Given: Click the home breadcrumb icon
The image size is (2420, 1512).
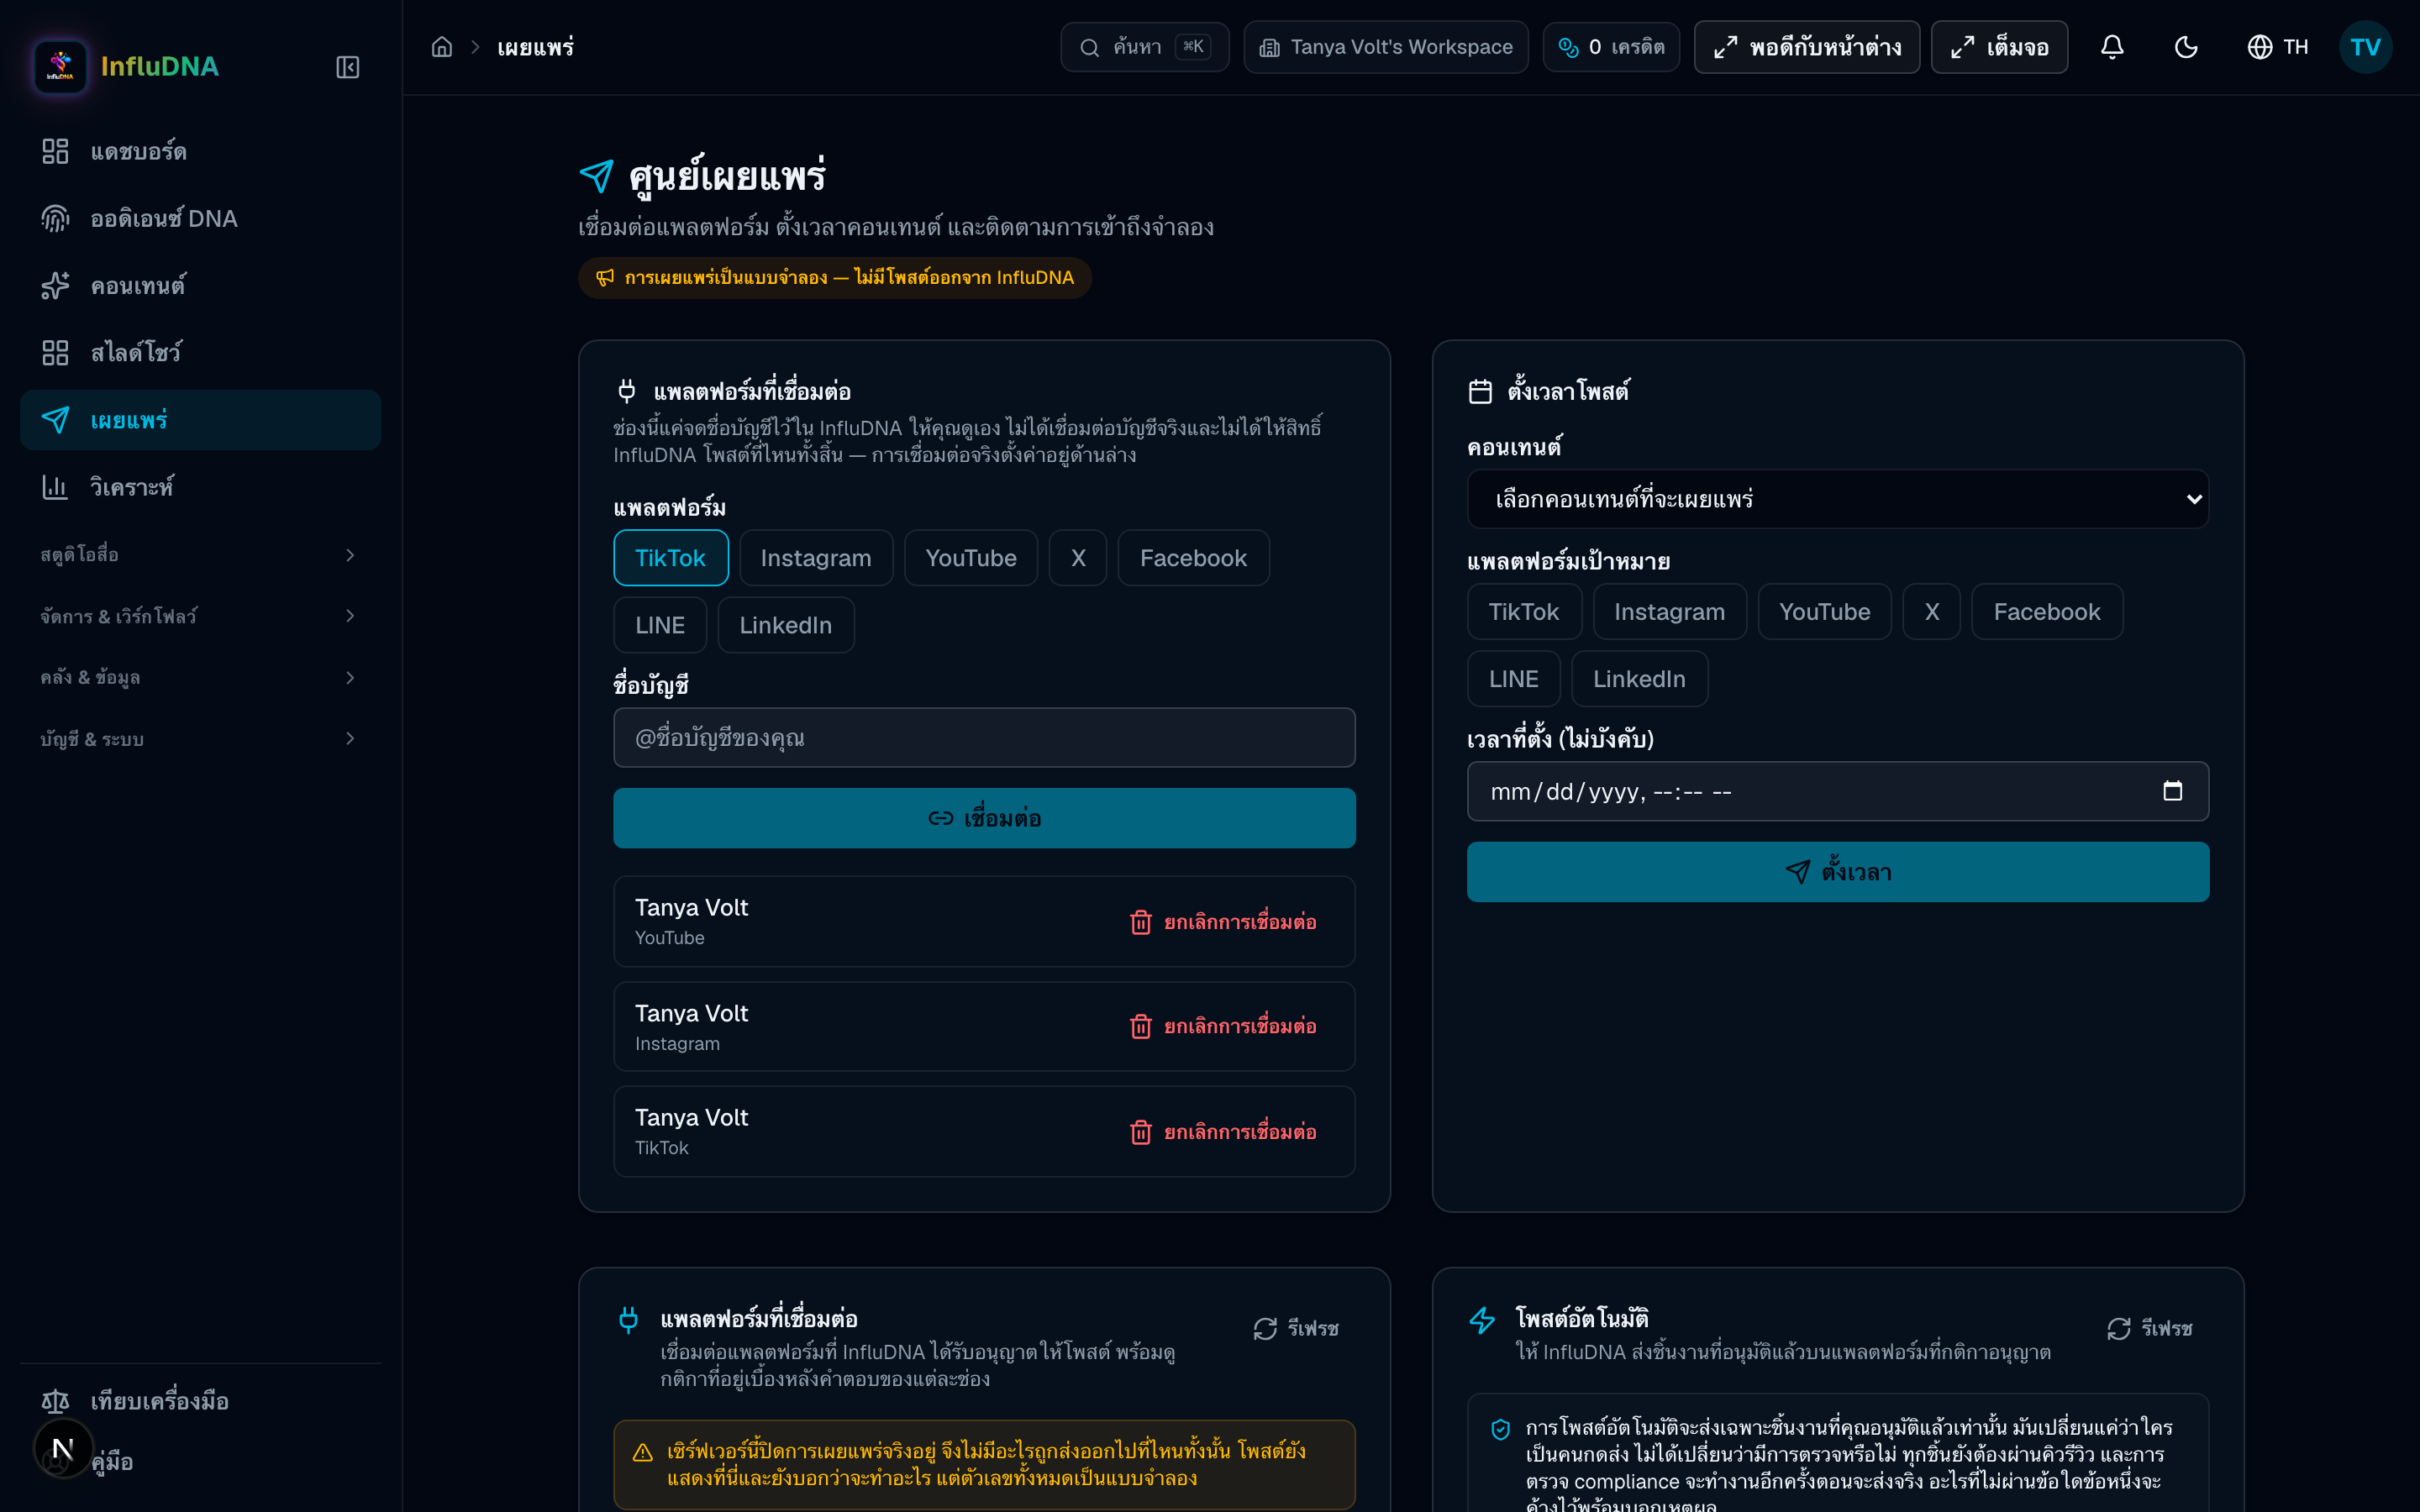Looking at the screenshot, I should (442, 47).
